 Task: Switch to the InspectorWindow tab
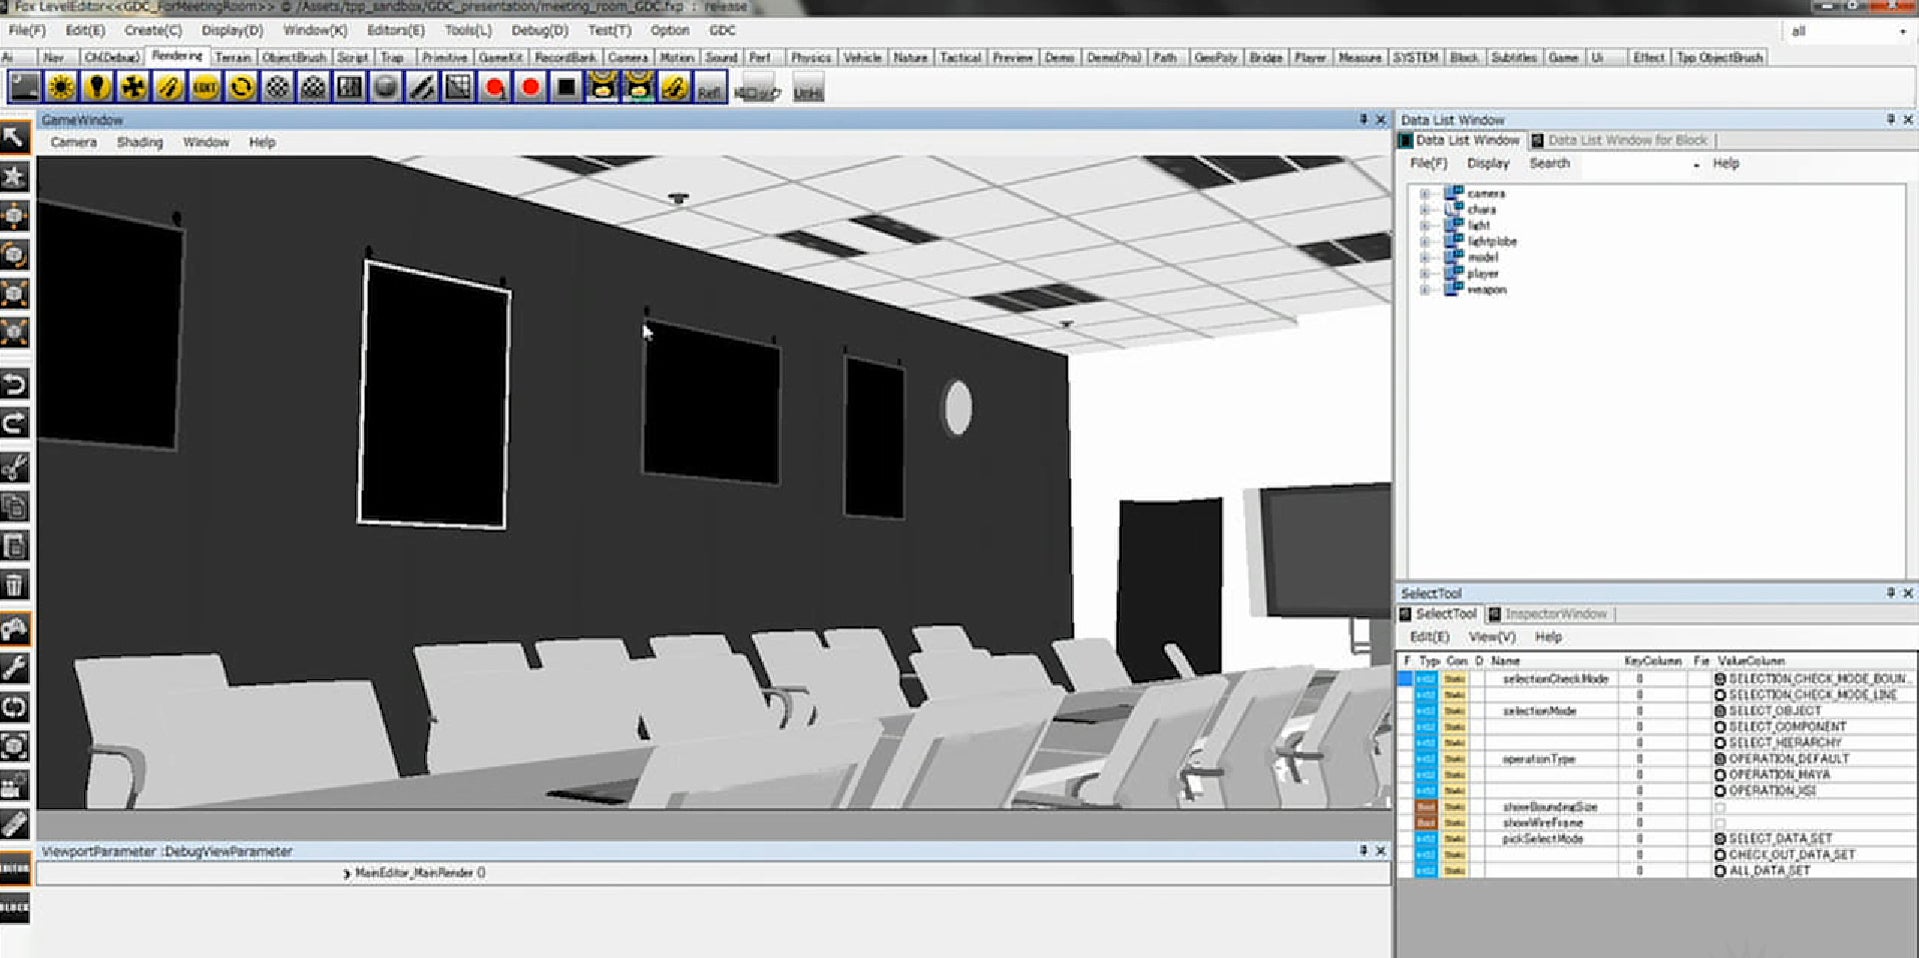pos(1555,614)
